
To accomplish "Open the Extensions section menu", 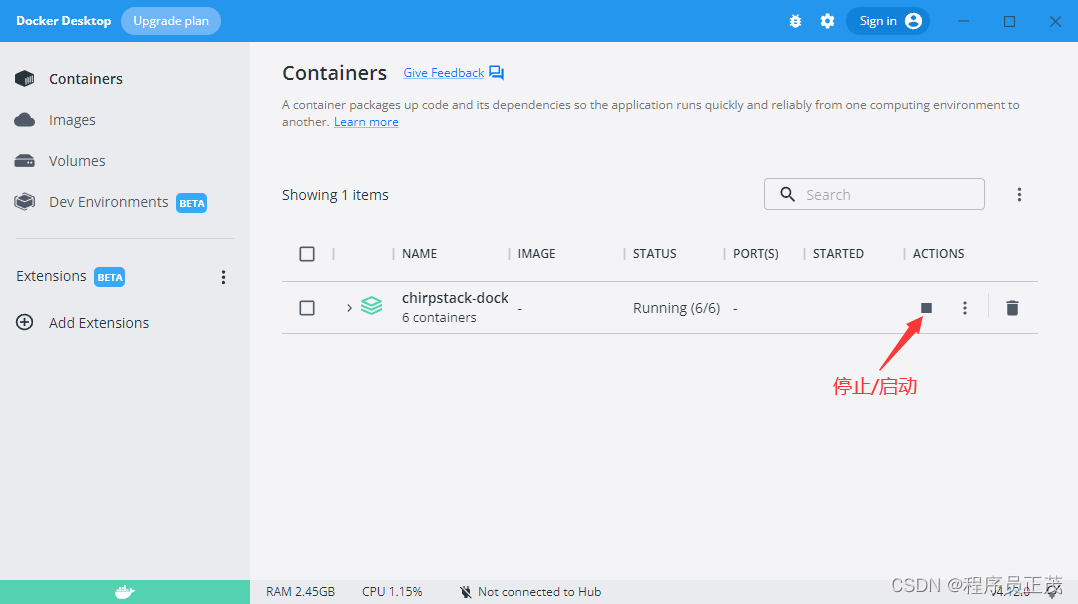I will tap(223, 276).
